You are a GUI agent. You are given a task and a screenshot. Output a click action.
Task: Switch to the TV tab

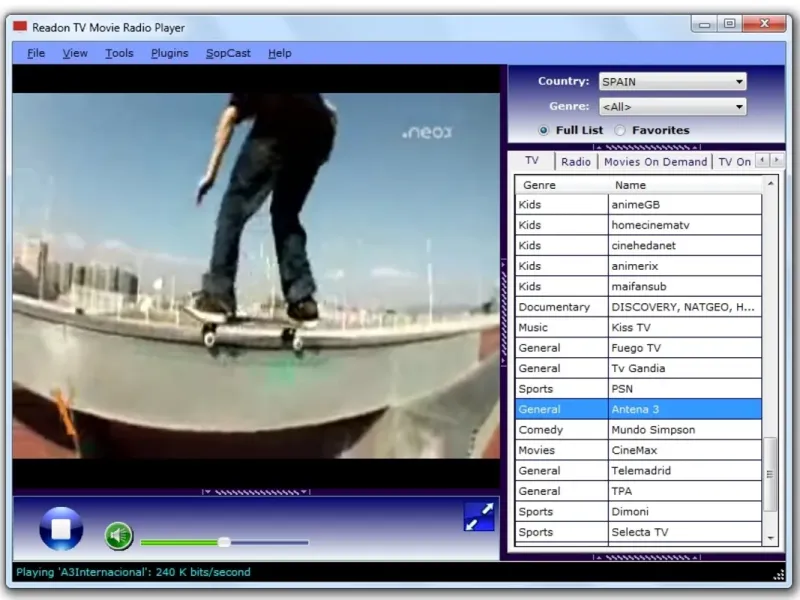(x=532, y=161)
